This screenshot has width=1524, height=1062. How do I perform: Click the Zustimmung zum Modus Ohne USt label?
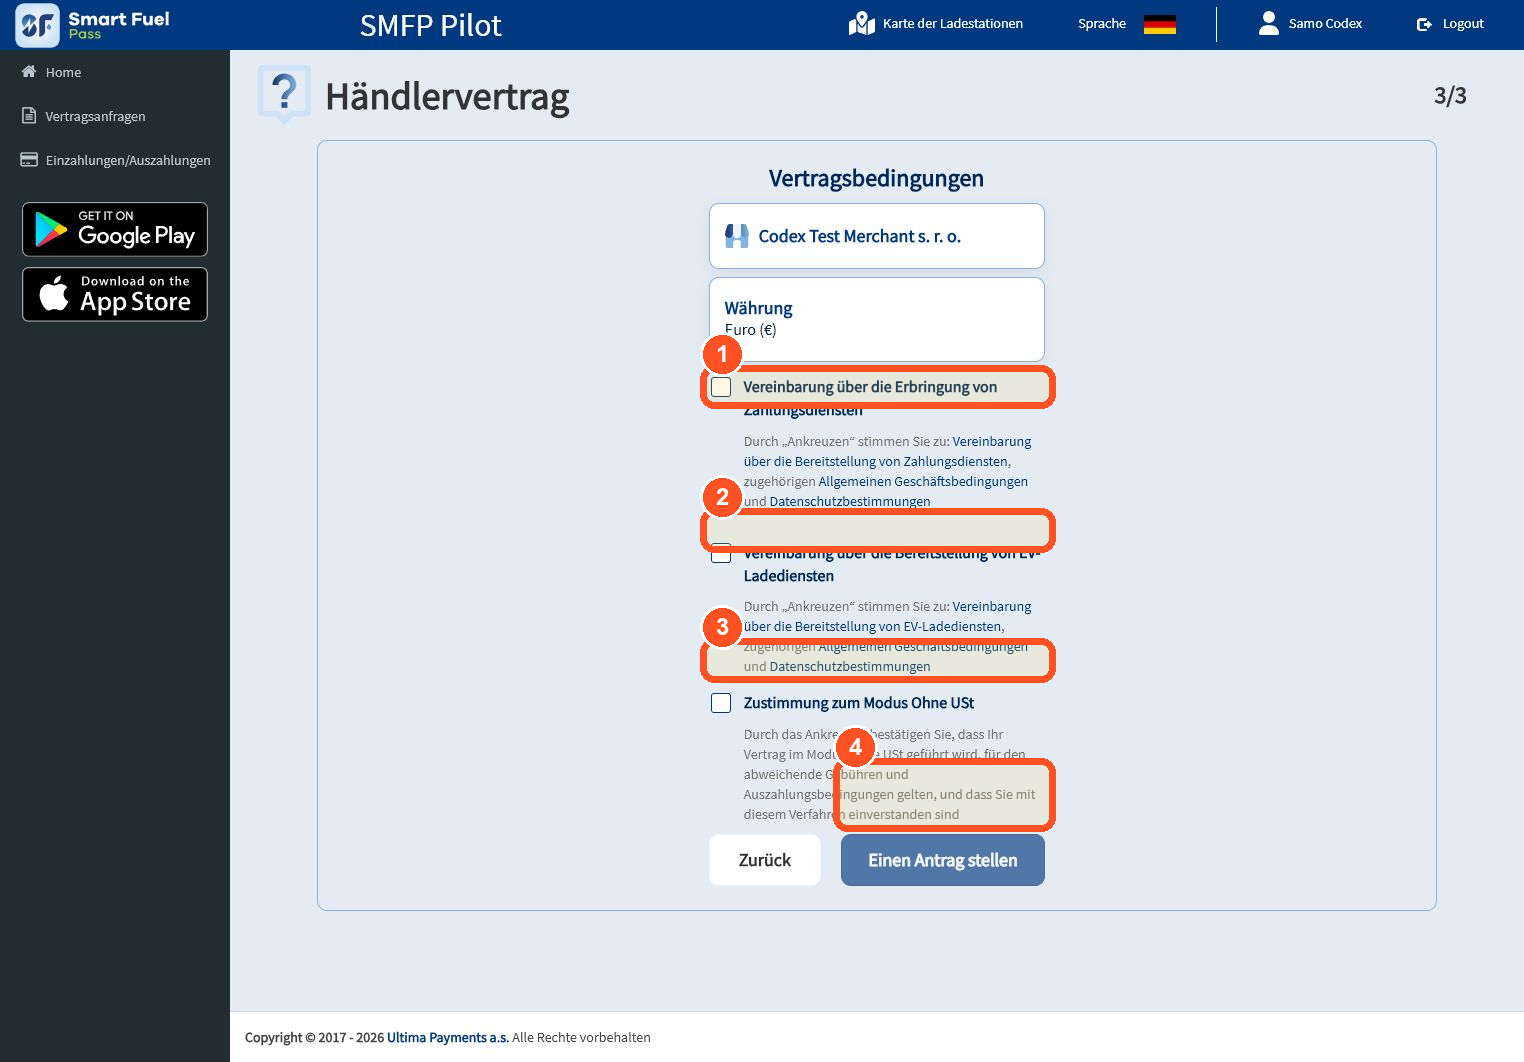point(858,703)
